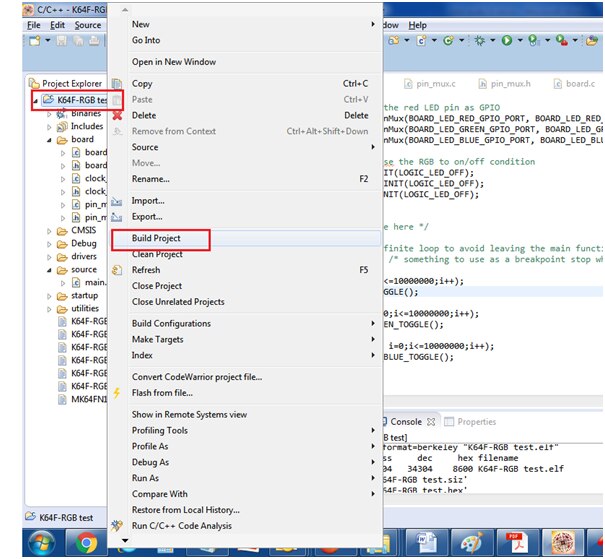Screen dimensions: 605x559
Task: Open the Index submenu
Action: click(x=245, y=355)
